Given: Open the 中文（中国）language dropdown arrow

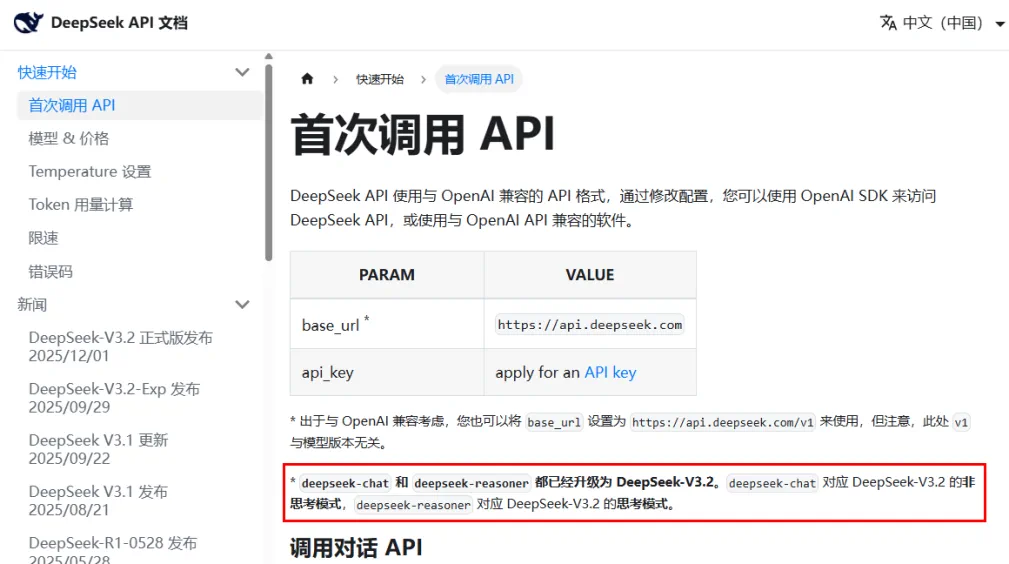Looking at the screenshot, I should point(999,24).
